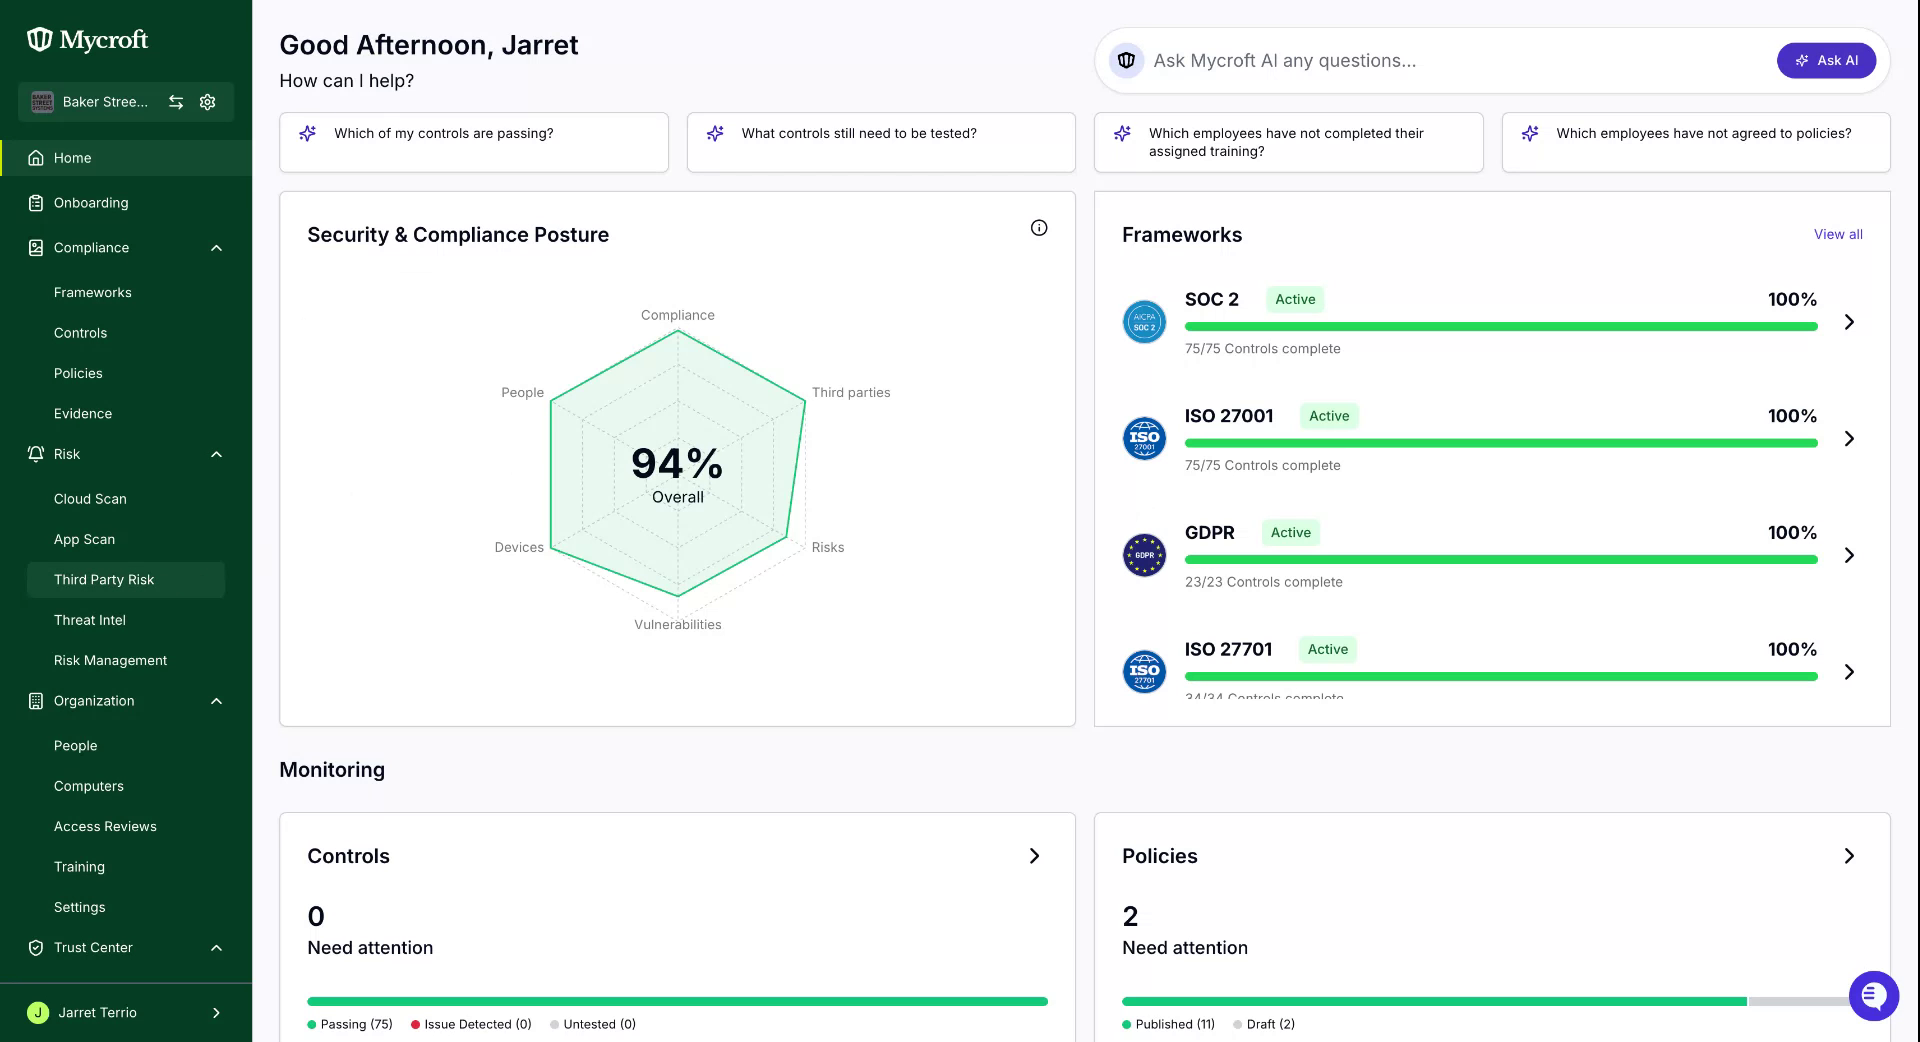The height and width of the screenshot is (1042, 1920).
Task: Click the ISO 27001 framework logo
Action: tap(1144, 438)
